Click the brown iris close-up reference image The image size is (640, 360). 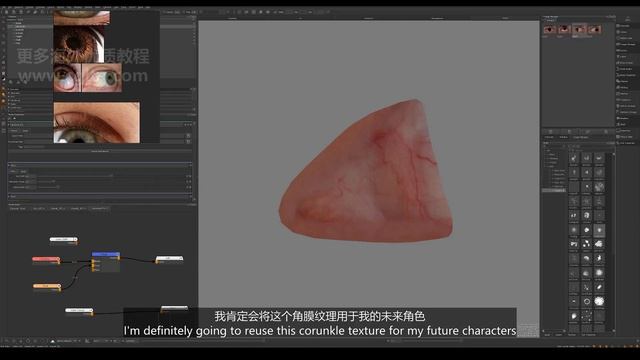click(x=79, y=44)
